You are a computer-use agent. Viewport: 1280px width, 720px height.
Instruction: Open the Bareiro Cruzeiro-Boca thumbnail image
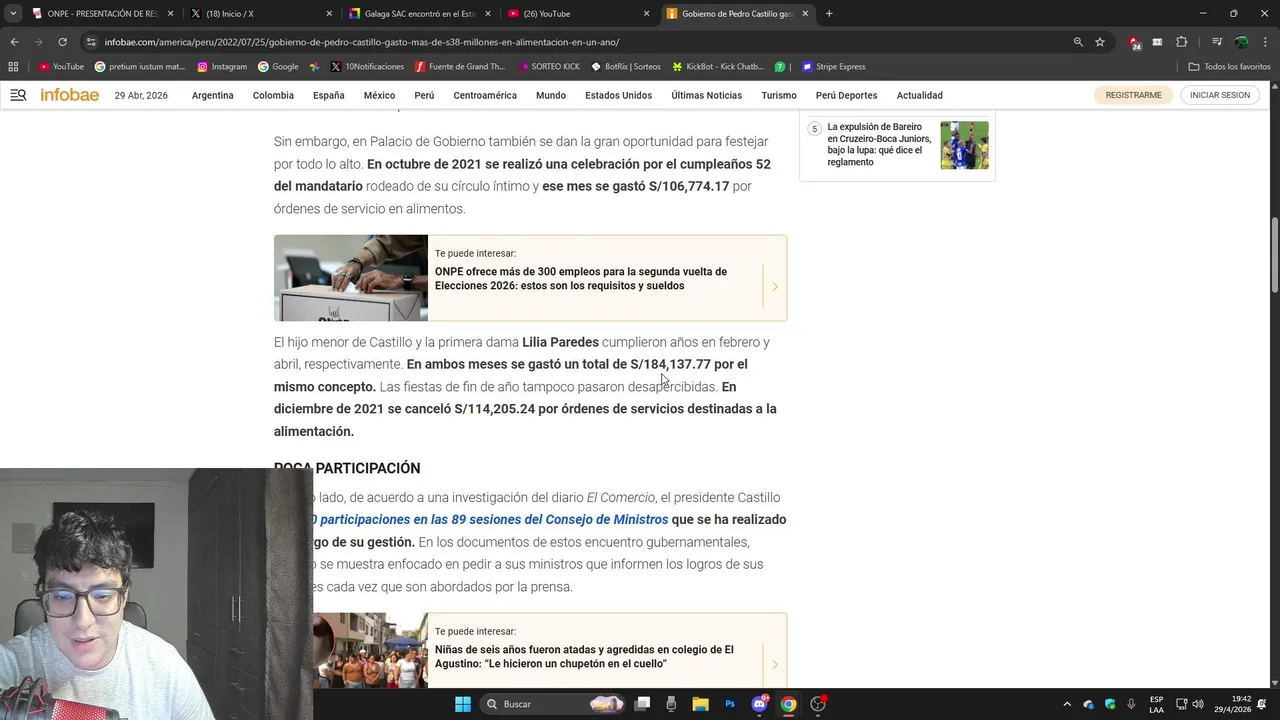tap(964, 145)
